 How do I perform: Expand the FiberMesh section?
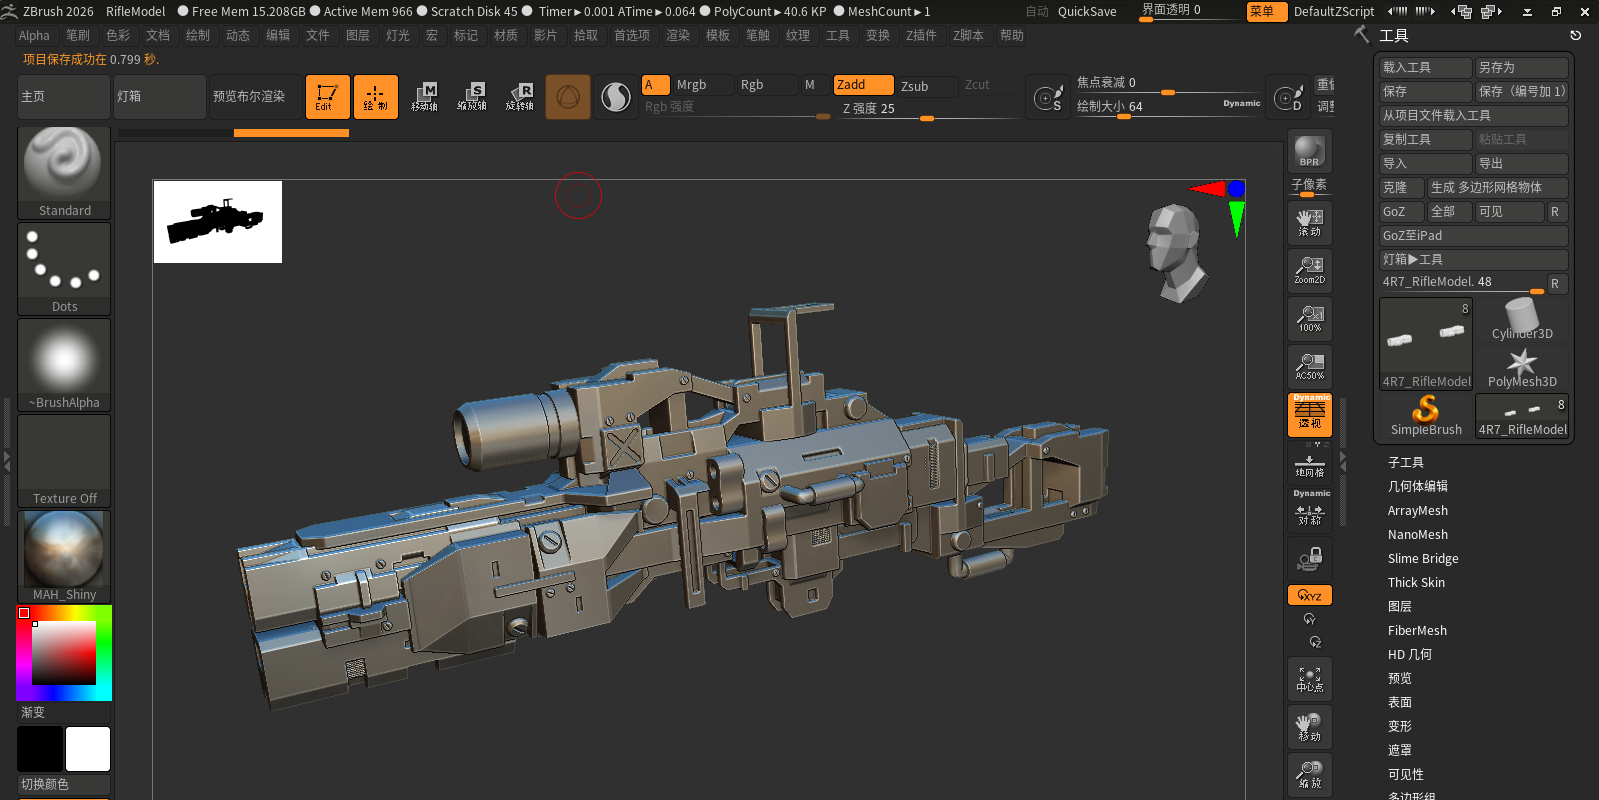1417,631
